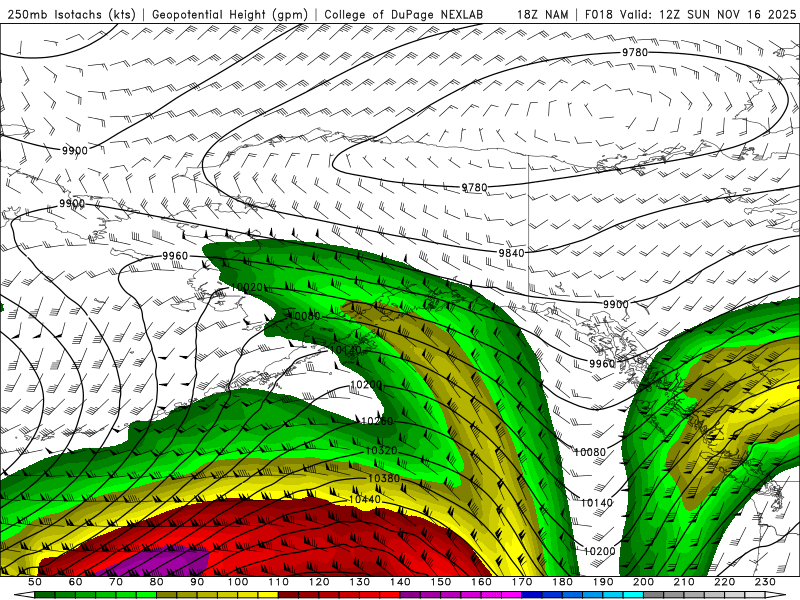This screenshot has height=600, width=800.
Task: Click the 220 knot value on color scale
Action: 725,582
